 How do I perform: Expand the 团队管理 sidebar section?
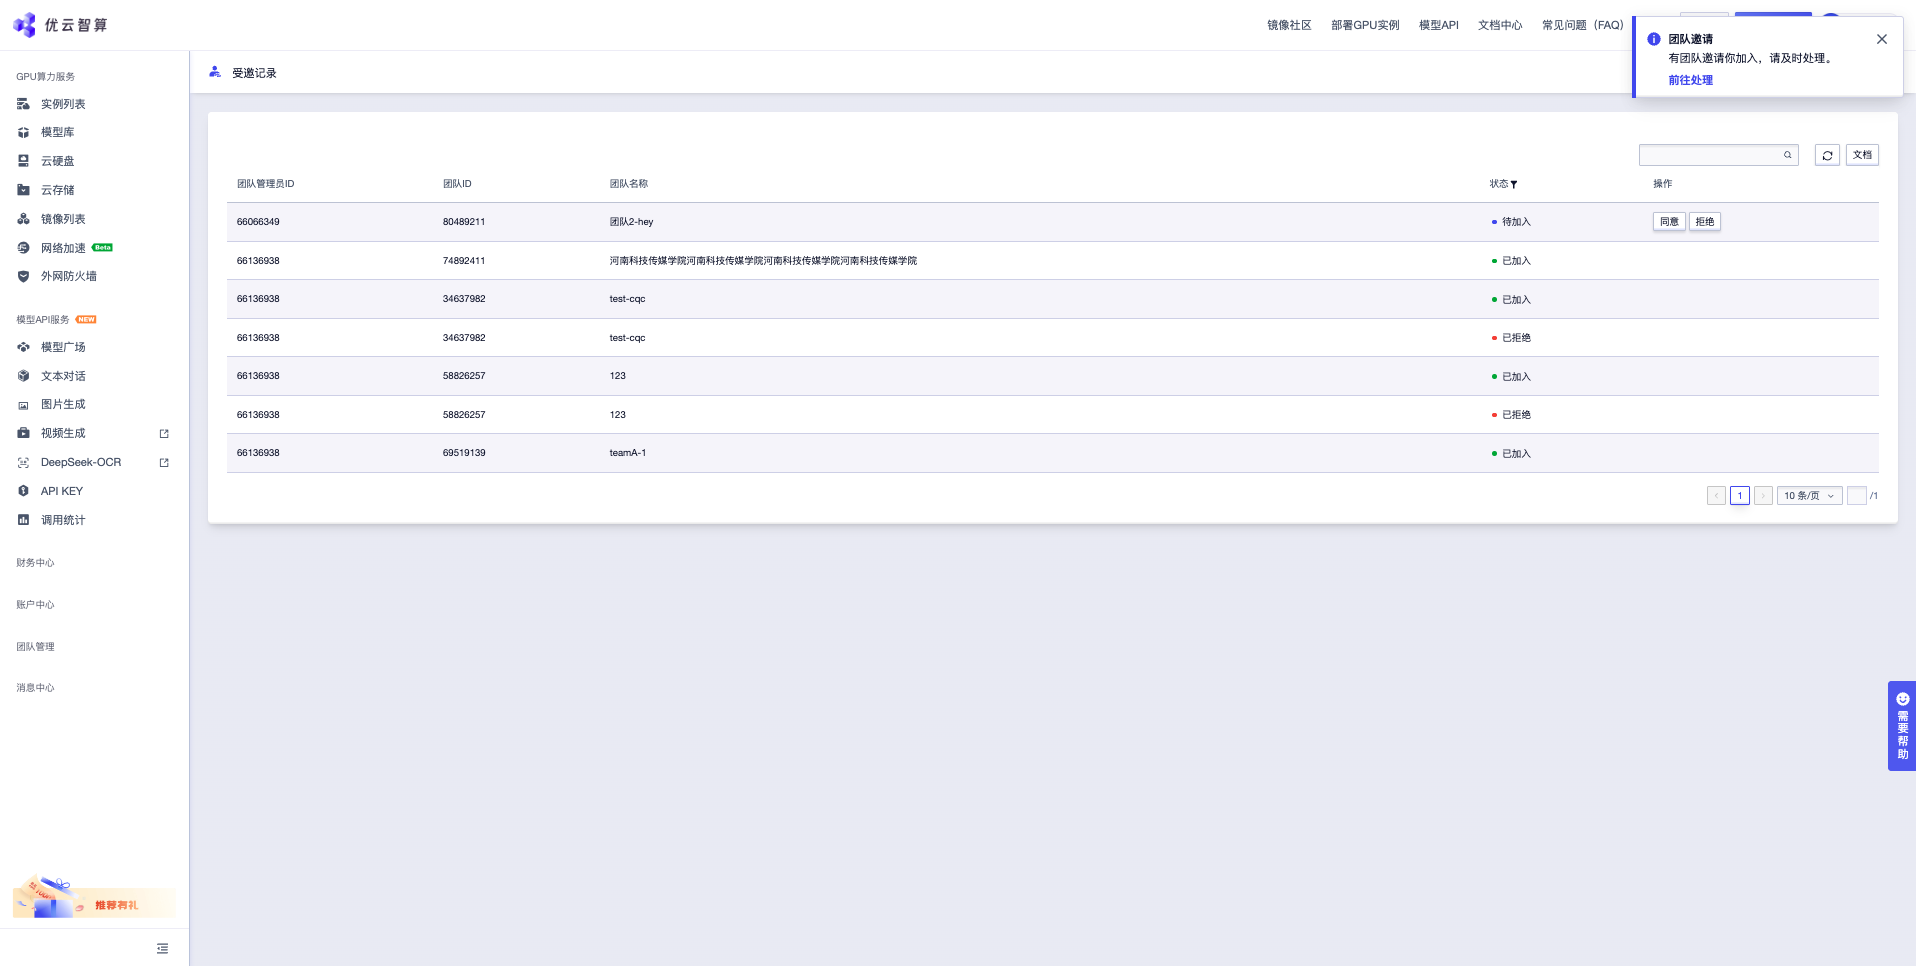[x=35, y=647]
